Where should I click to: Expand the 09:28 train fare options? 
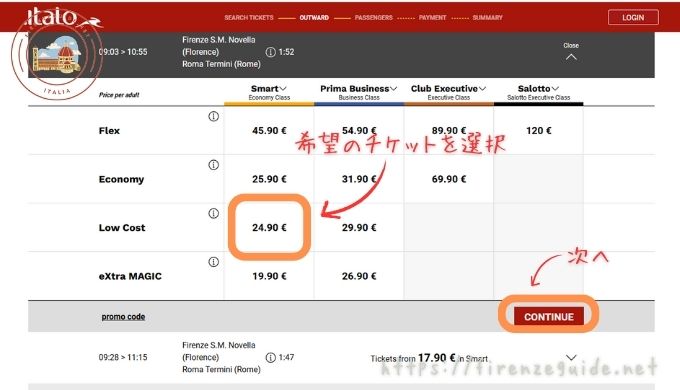pos(571,357)
